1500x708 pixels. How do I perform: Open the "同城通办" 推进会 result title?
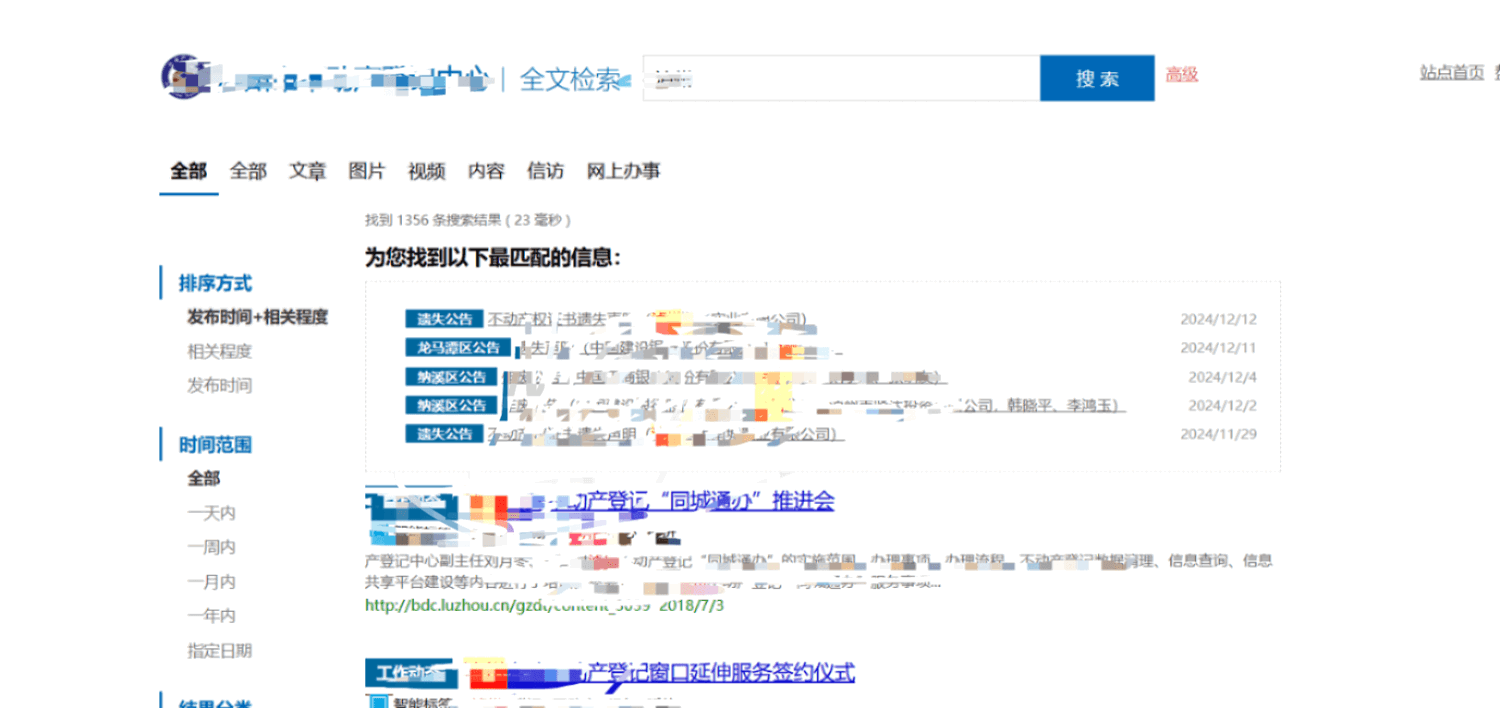coord(700,501)
